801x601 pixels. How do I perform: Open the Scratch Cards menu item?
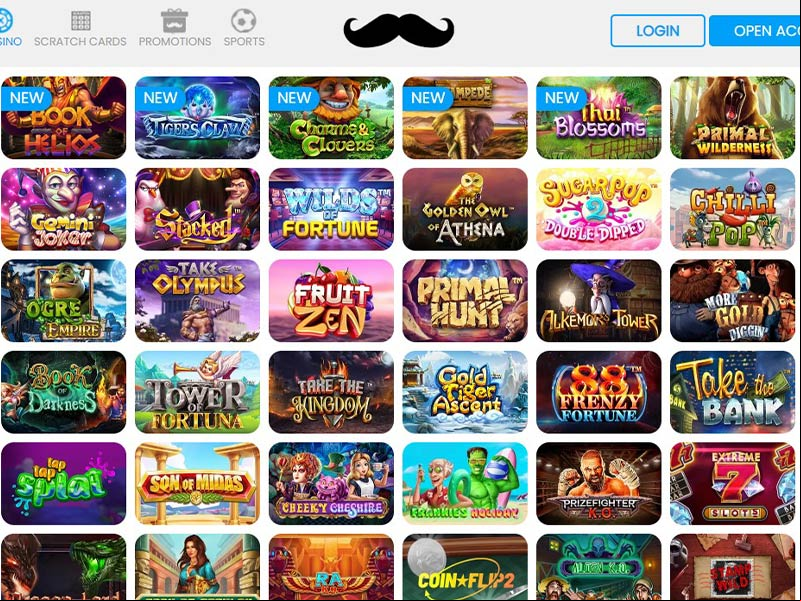80,41
